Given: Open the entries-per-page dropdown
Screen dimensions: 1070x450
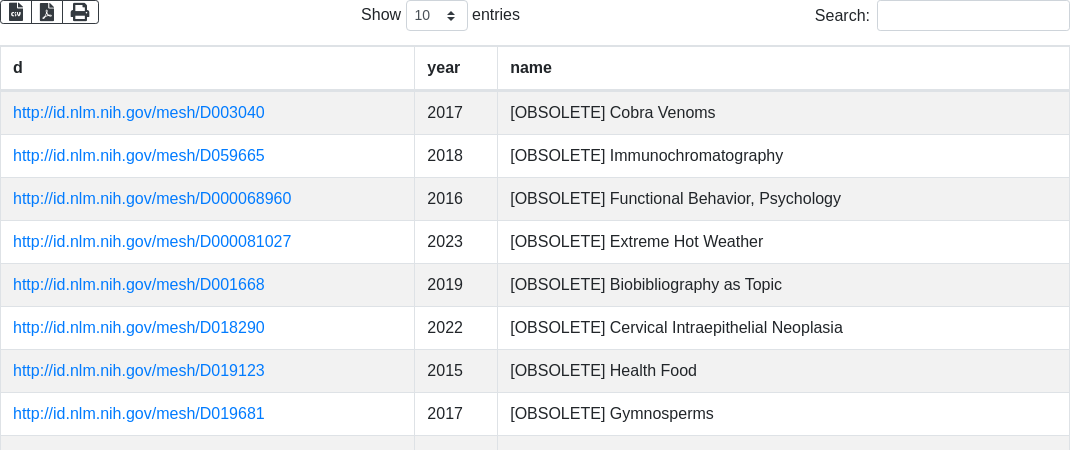Looking at the screenshot, I should (436, 16).
